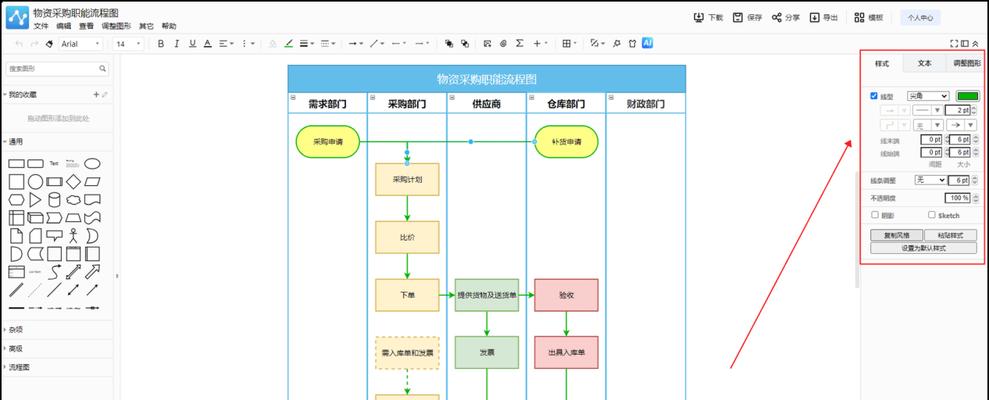The width and height of the screenshot is (989, 400).
Task: Select the cylinder shape in palette
Action: click(x=54, y=200)
